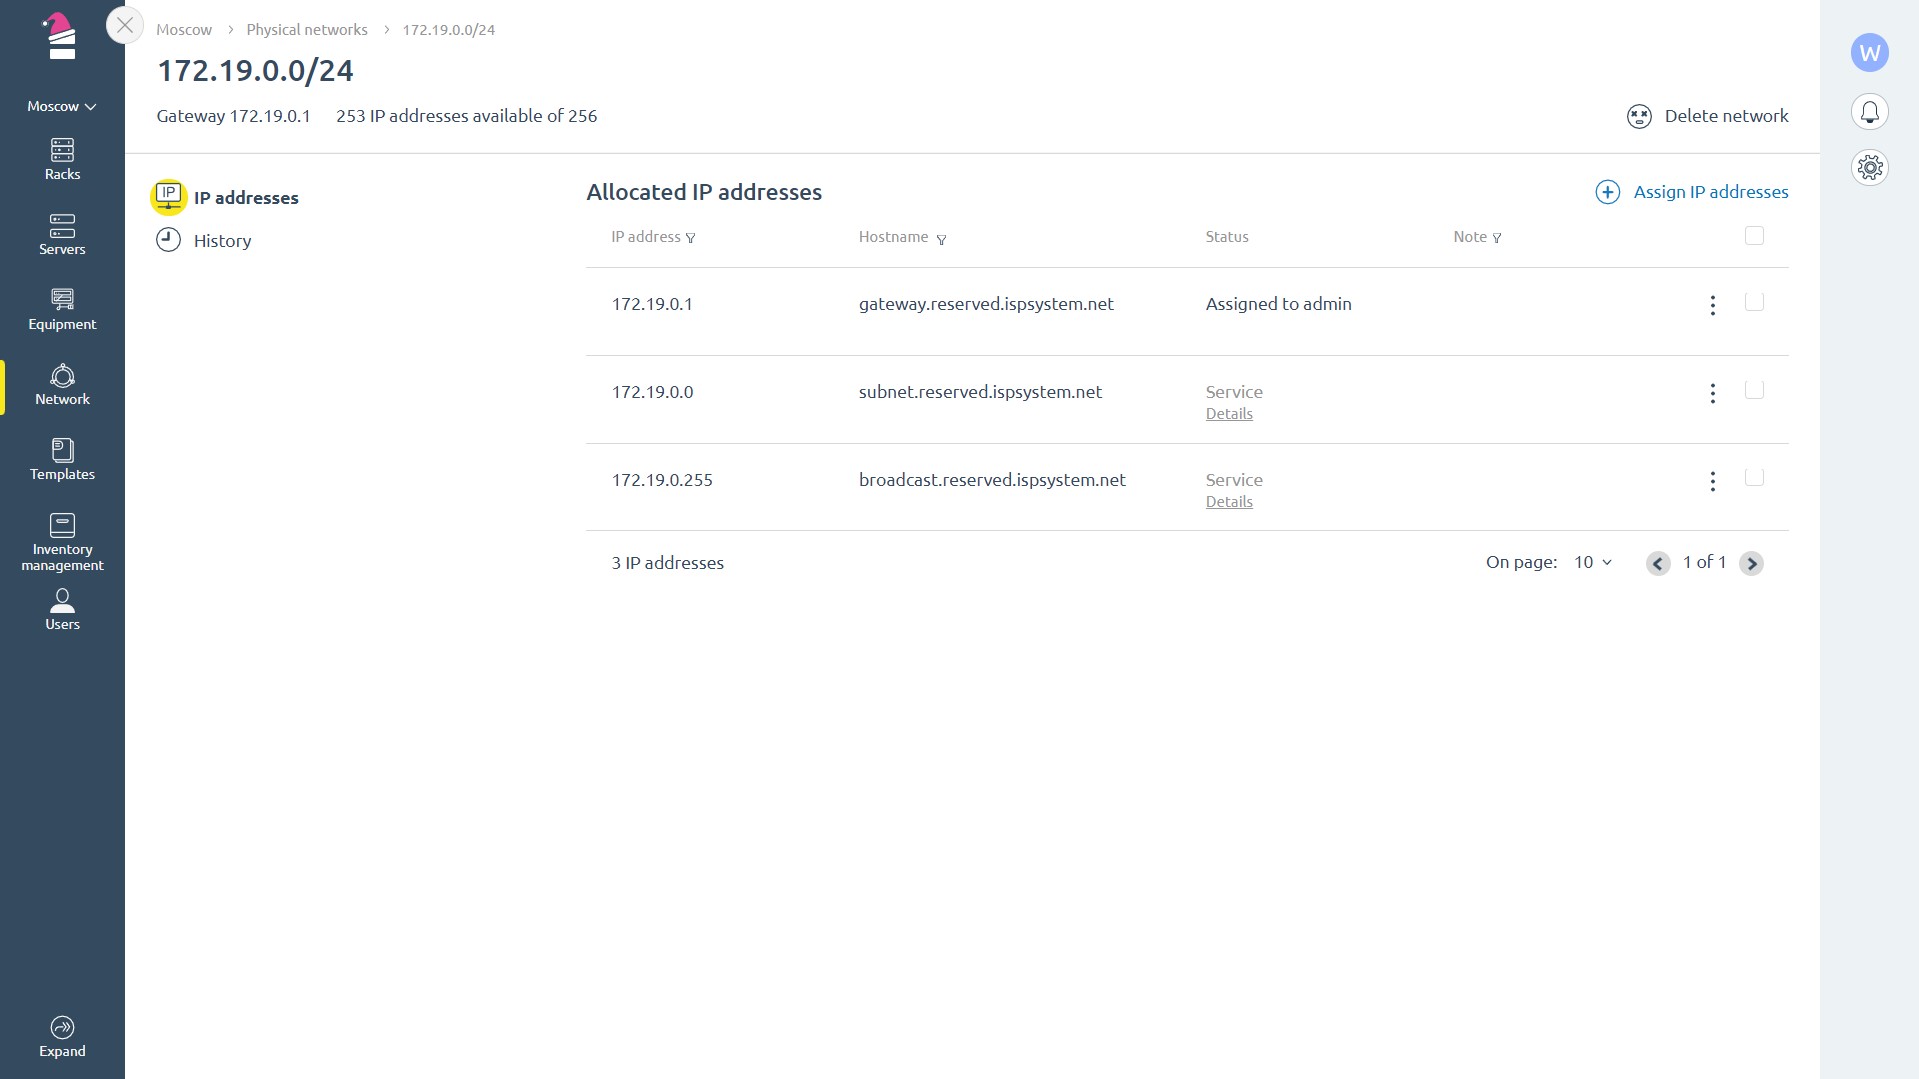Click the Gateway 172.19.0.1 text
This screenshot has height=1079, width=1919.
pos(233,116)
